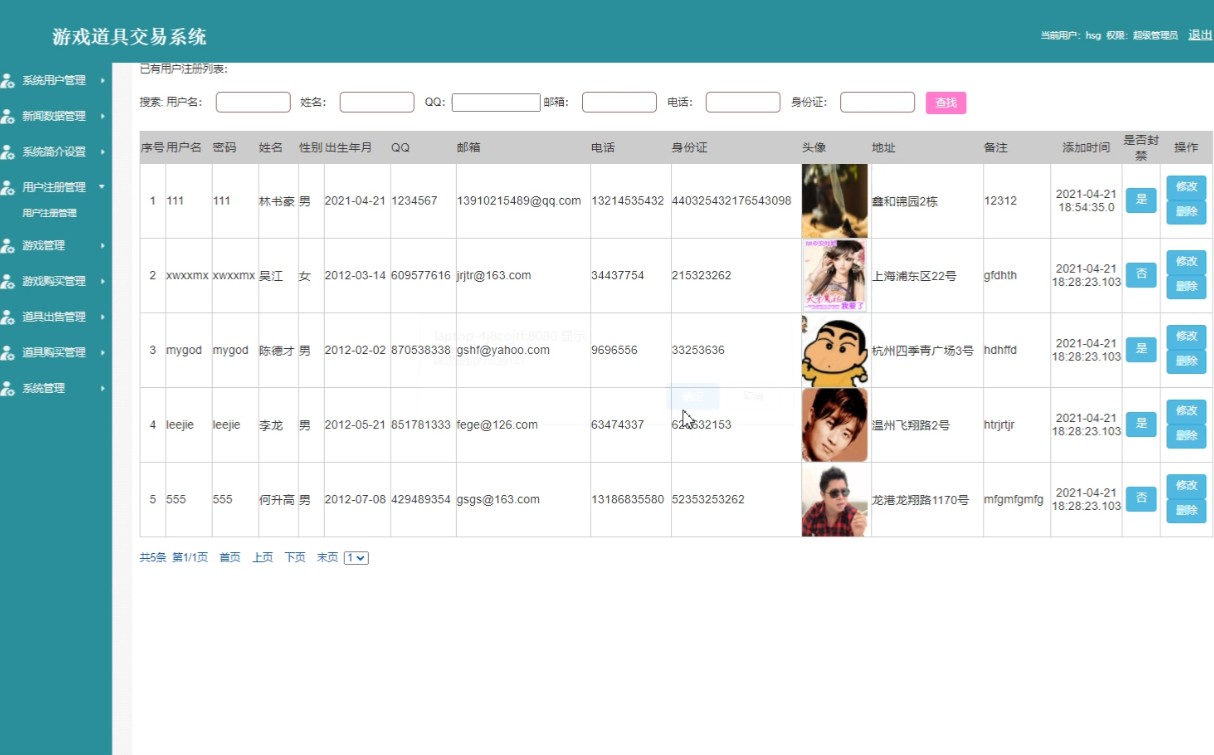Collapse the 用户注册管理 menu arrow
This screenshot has width=1214, height=755.
pos(102,187)
